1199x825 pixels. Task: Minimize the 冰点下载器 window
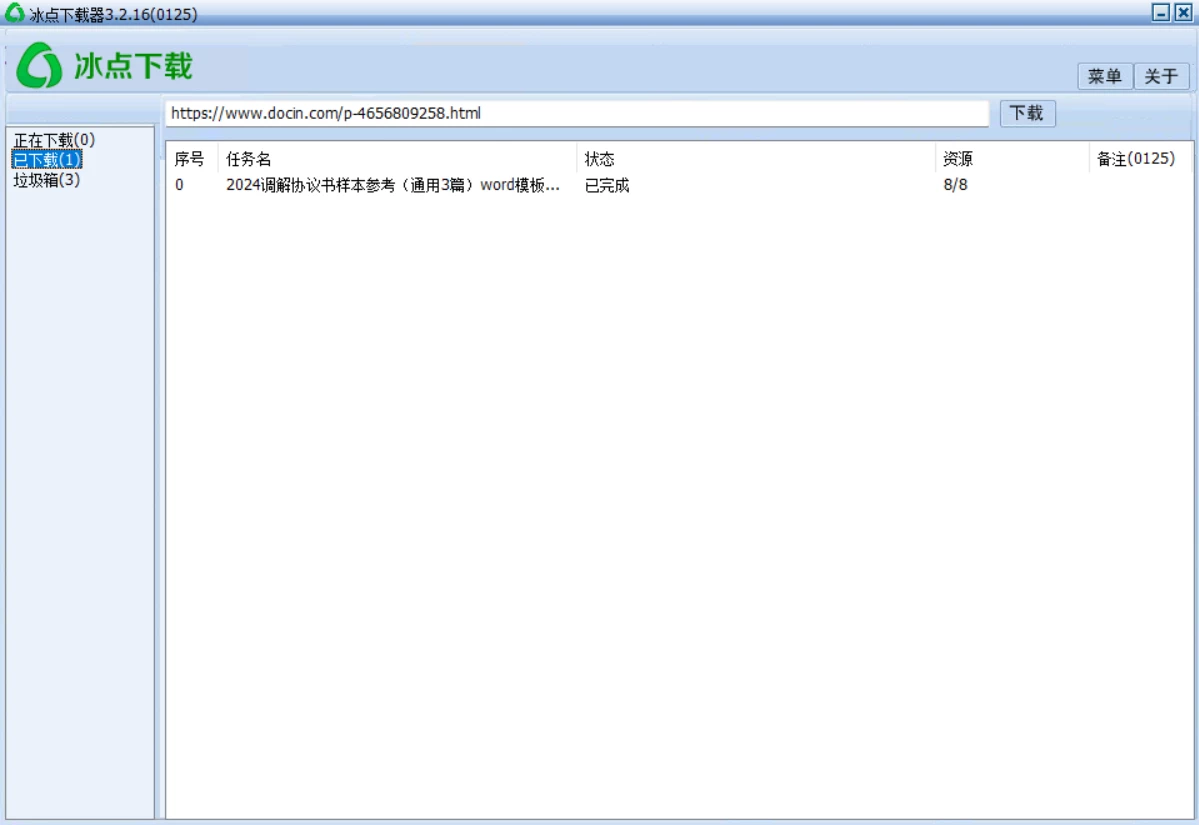(x=1161, y=12)
